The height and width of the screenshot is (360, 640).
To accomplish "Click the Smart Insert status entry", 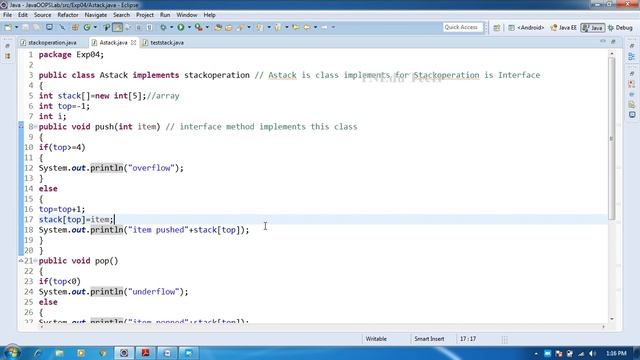I will pyautogui.click(x=429, y=339).
